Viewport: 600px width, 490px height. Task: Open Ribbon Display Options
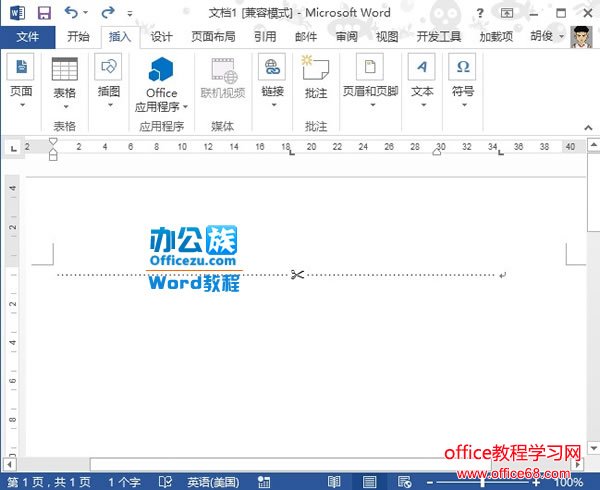tap(507, 13)
